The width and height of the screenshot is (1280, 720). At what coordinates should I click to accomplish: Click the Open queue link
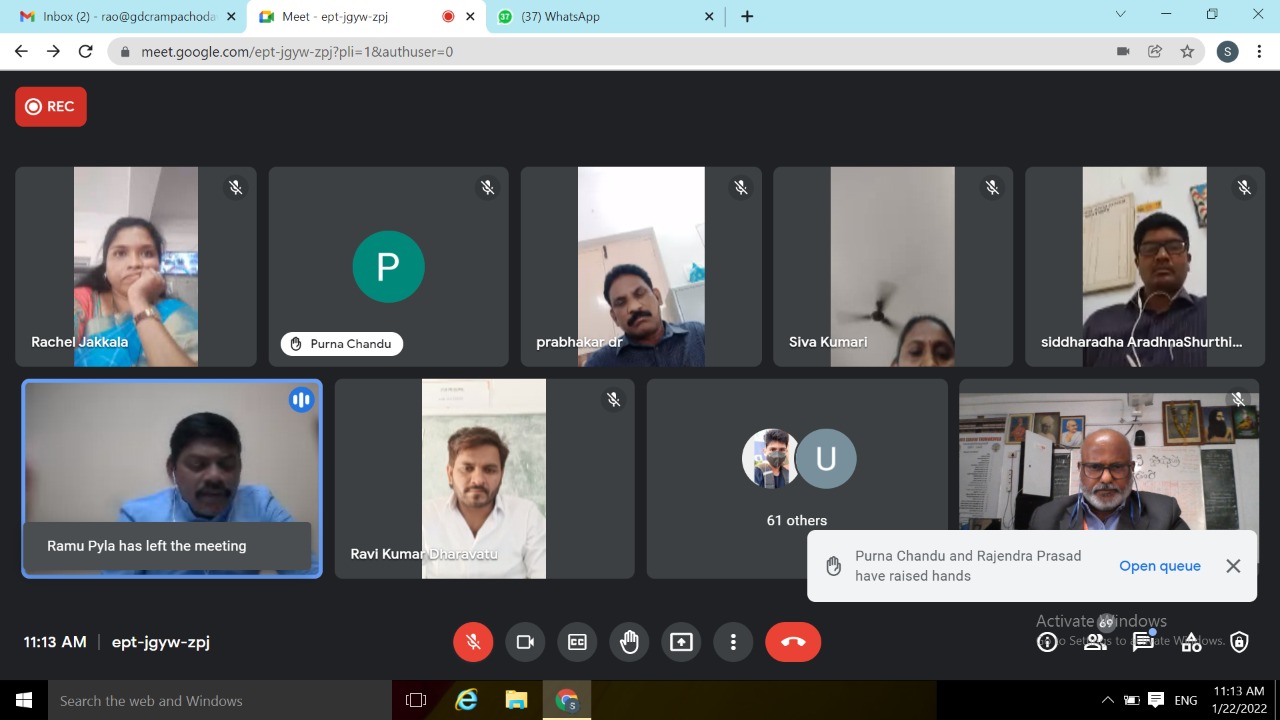click(x=1159, y=566)
